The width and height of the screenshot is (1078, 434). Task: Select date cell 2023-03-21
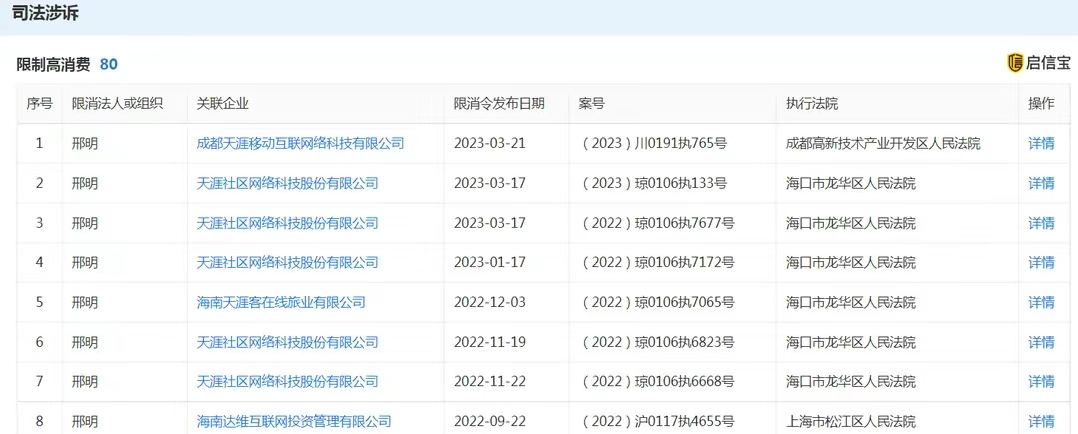click(489, 144)
